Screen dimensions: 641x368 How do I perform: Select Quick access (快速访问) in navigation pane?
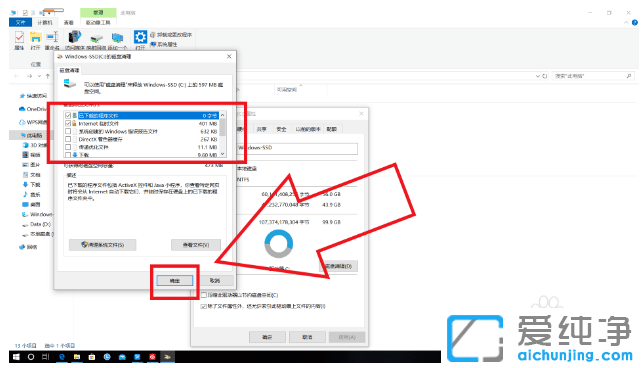tap(33, 96)
